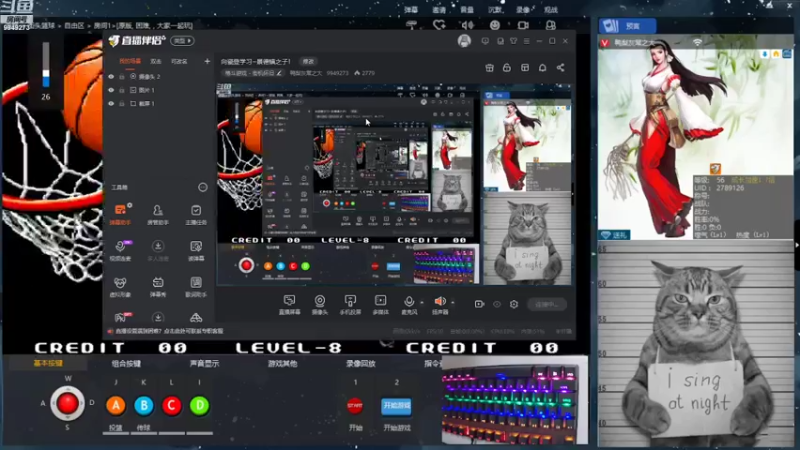800x450 pixels.
Task: Switch to the 声音显示 tab
Action: 204,363
